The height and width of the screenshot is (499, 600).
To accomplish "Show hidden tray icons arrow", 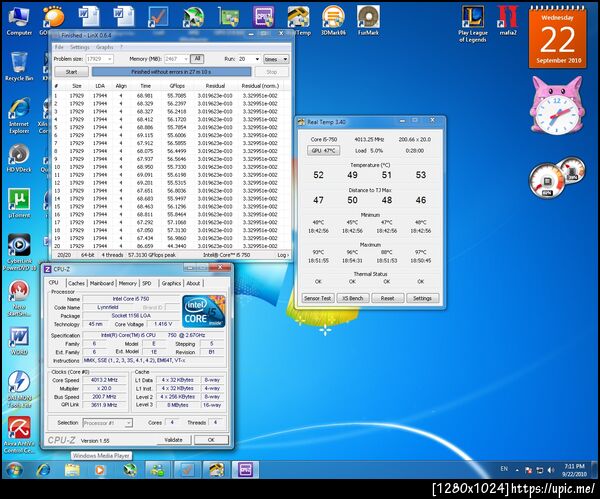I will 517,470.
